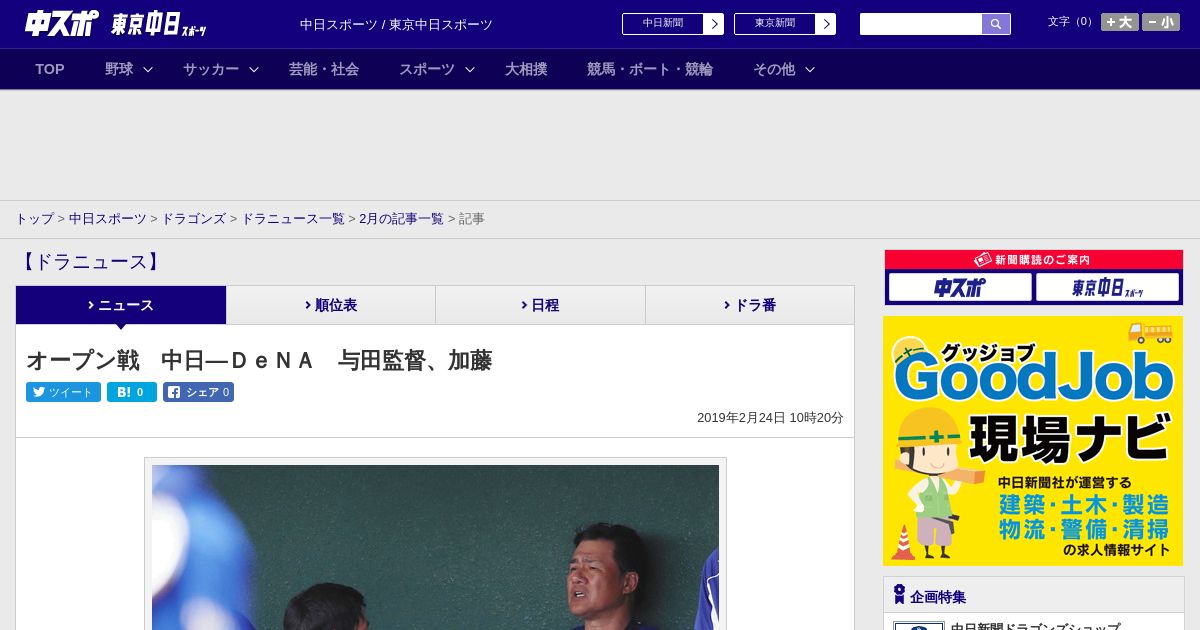Decrease text size with －小 button
Screen dimensions: 1200x630
(1161, 22)
